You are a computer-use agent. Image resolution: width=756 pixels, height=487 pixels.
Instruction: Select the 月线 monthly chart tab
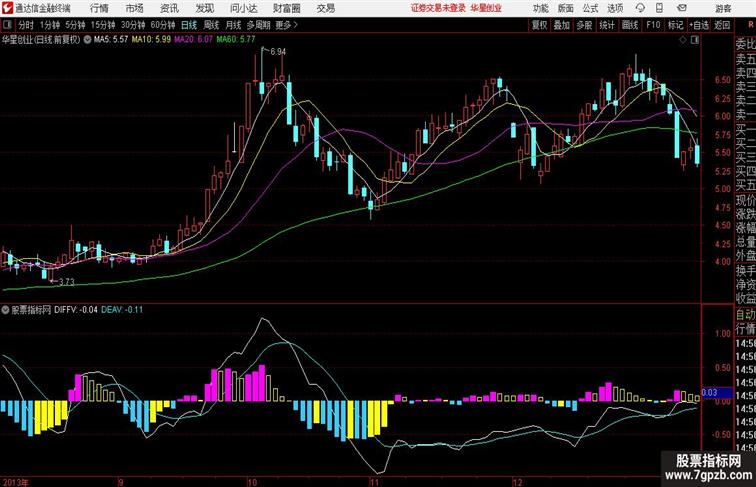click(233, 25)
